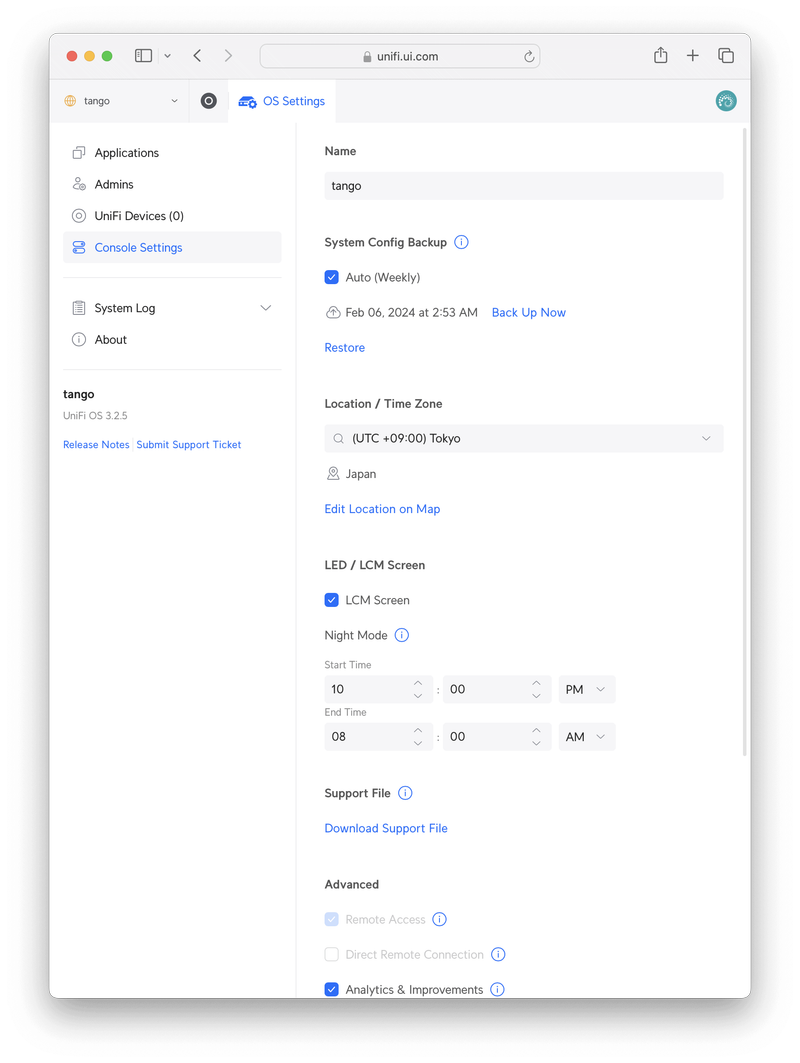This screenshot has width=800, height=1063.
Task: Click the page reload icon
Action: [529, 57]
